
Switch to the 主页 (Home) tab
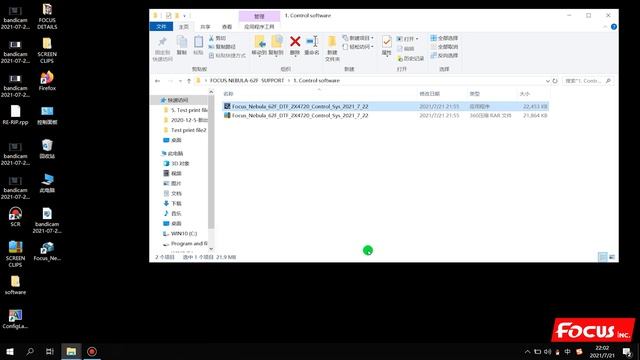click(x=184, y=27)
